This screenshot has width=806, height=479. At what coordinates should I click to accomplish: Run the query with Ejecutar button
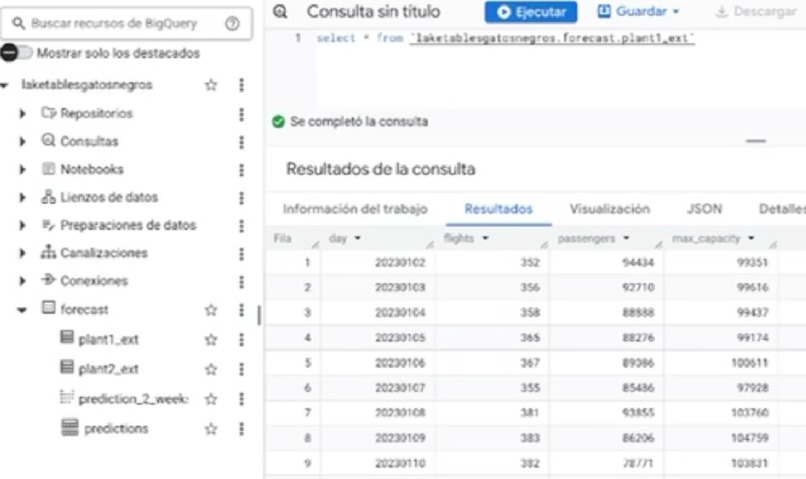[x=531, y=12]
